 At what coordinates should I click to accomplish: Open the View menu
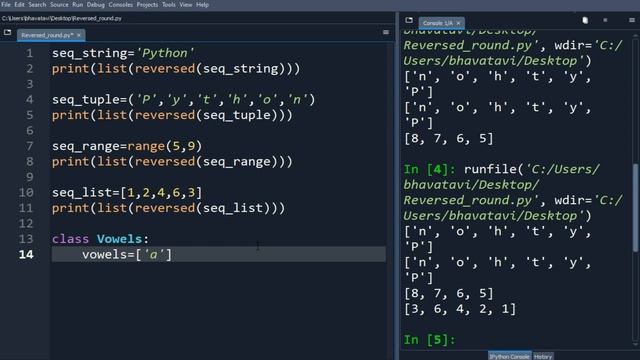[186, 5]
